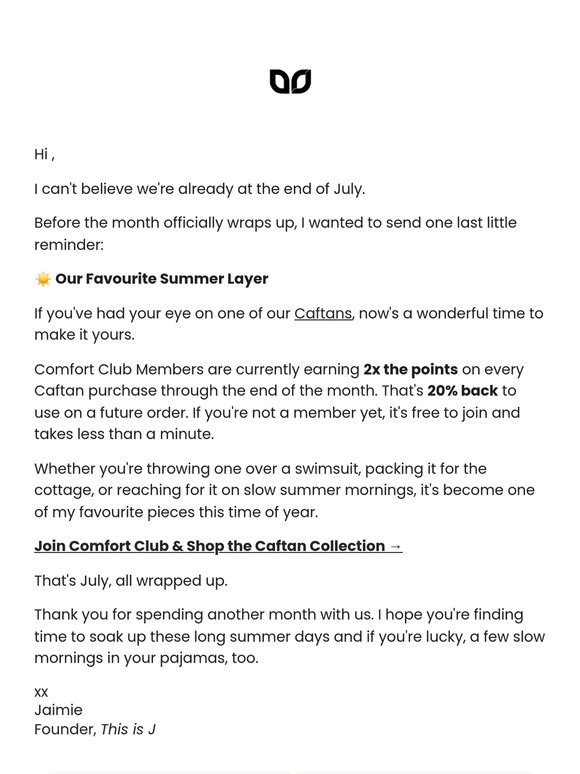This screenshot has height=774, width=580.
Task: Click the bold 20% back text
Action: (463, 390)
